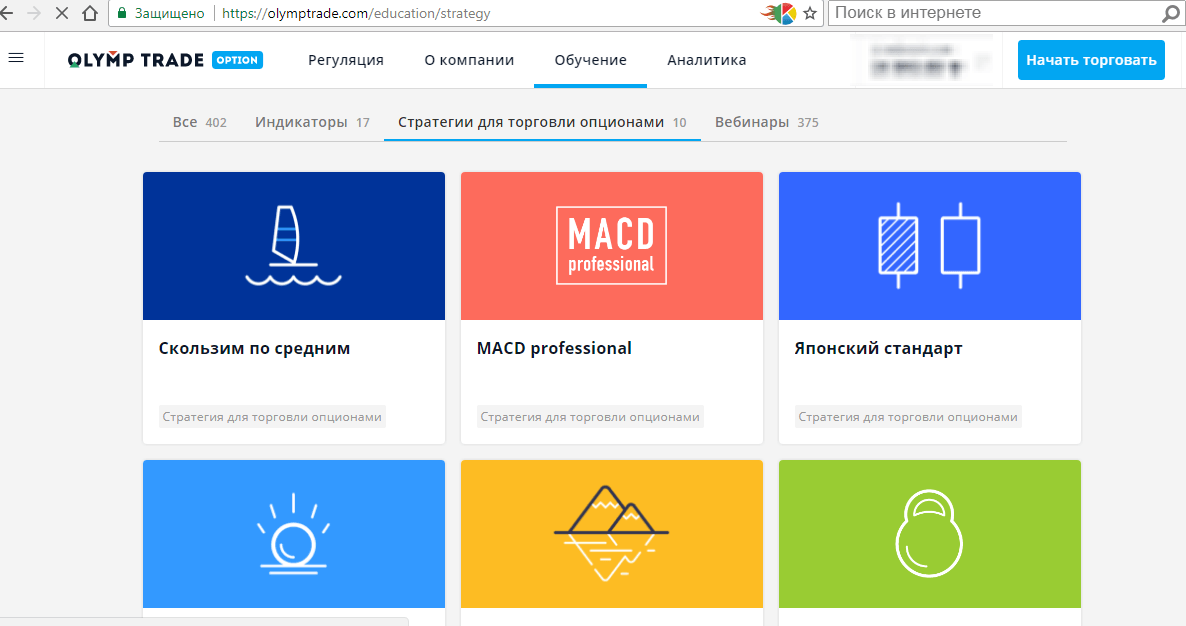The height and width of the screenshot is (626, 1186).
Task: Select Стратегии для торговли опционами tab
Action: 542,122
